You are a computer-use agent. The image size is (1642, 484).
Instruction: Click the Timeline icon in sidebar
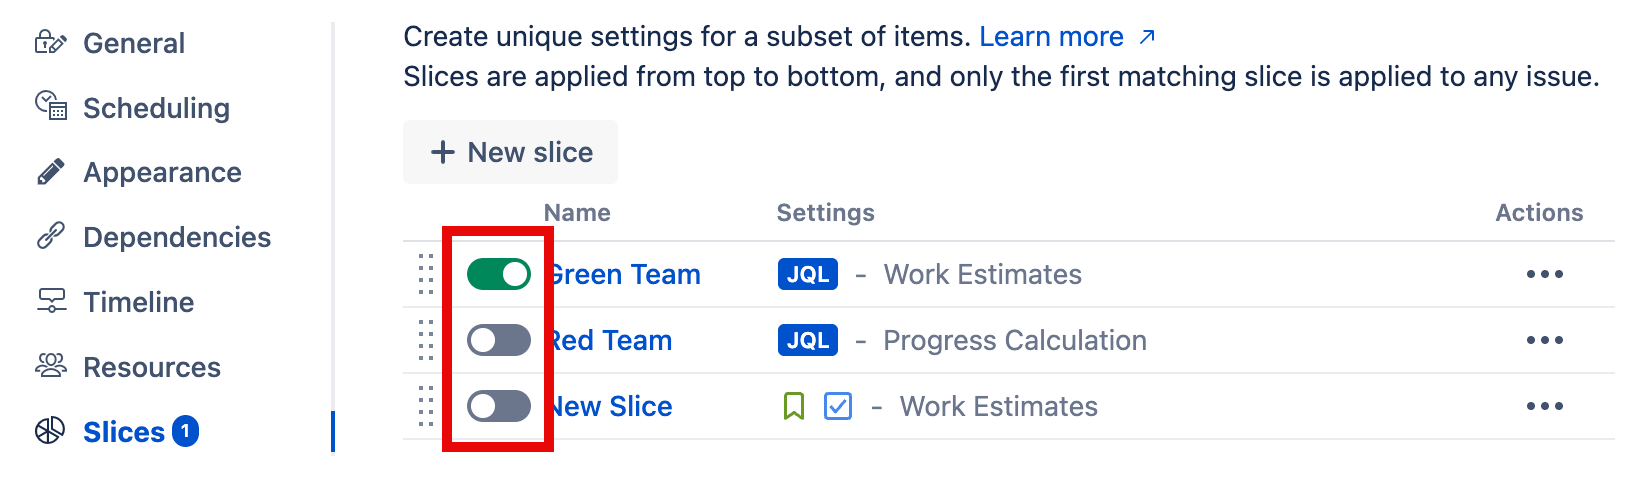(x=50, y=301)
